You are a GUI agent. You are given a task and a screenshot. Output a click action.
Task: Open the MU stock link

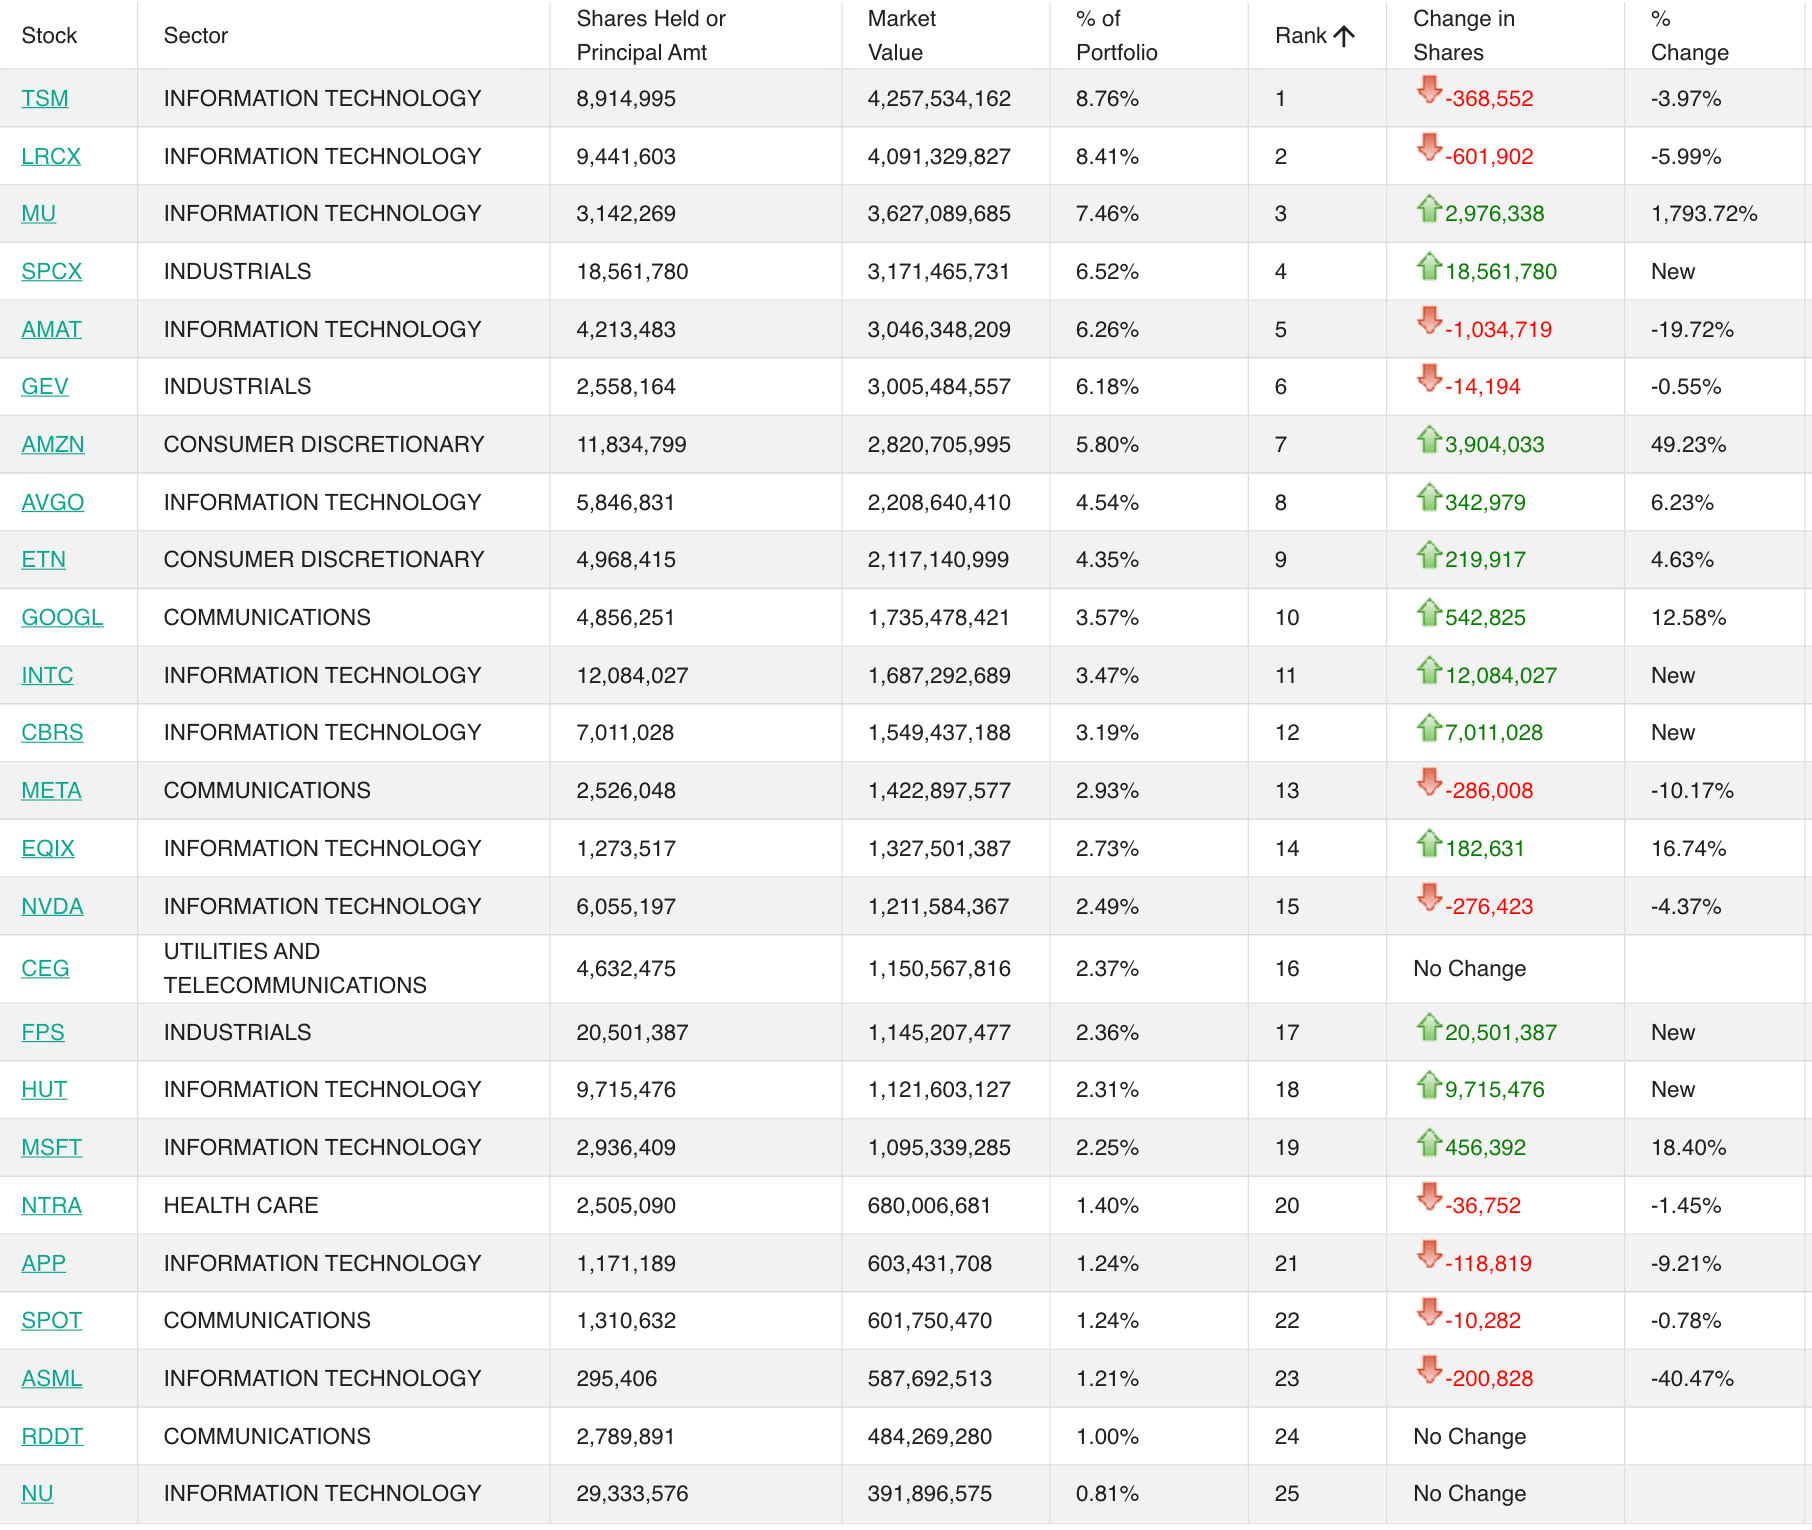pos(39,214)
